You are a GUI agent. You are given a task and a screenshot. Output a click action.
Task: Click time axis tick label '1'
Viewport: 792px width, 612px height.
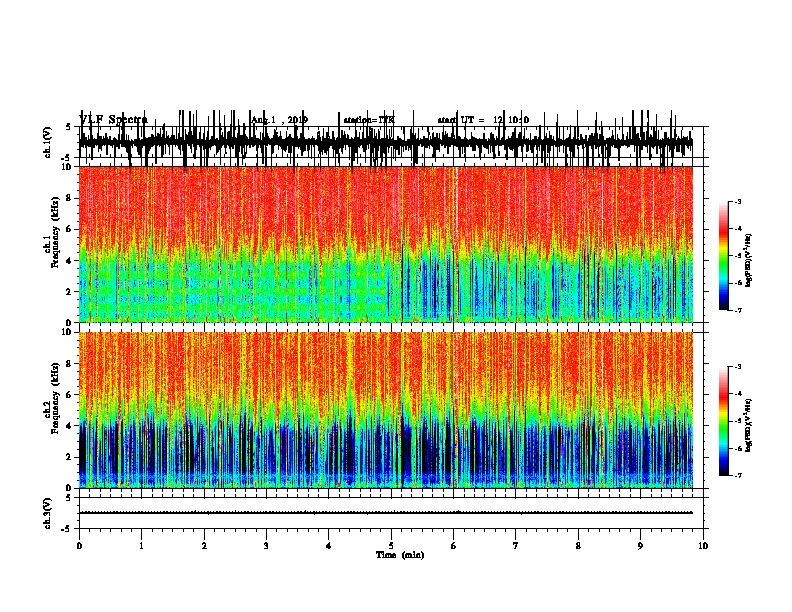coord(142,546)
